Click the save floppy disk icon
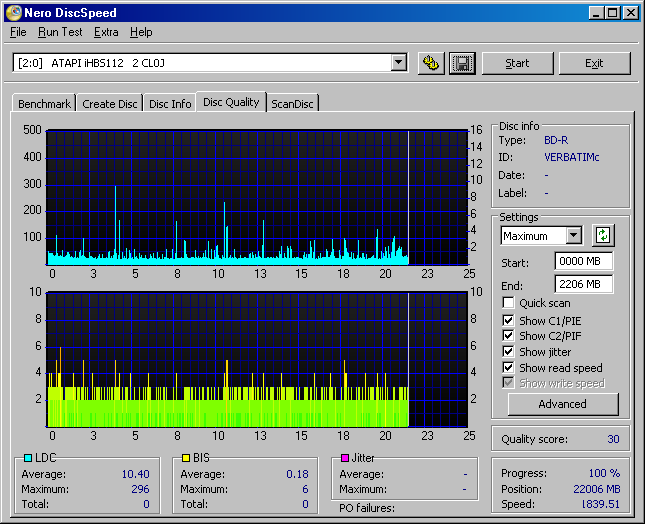The width and height of the screenshot is (645, 524). click(x=462, y=63)
